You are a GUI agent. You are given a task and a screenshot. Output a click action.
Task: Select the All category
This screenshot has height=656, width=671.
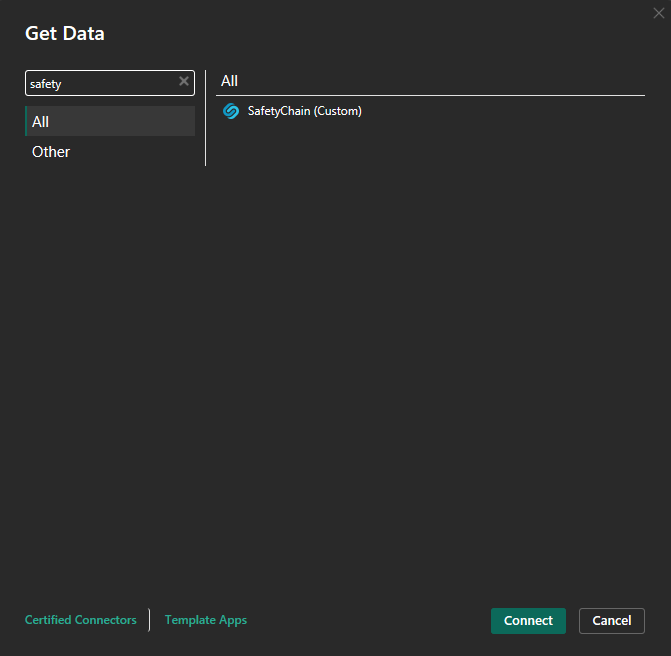click(x=110, y=121)
